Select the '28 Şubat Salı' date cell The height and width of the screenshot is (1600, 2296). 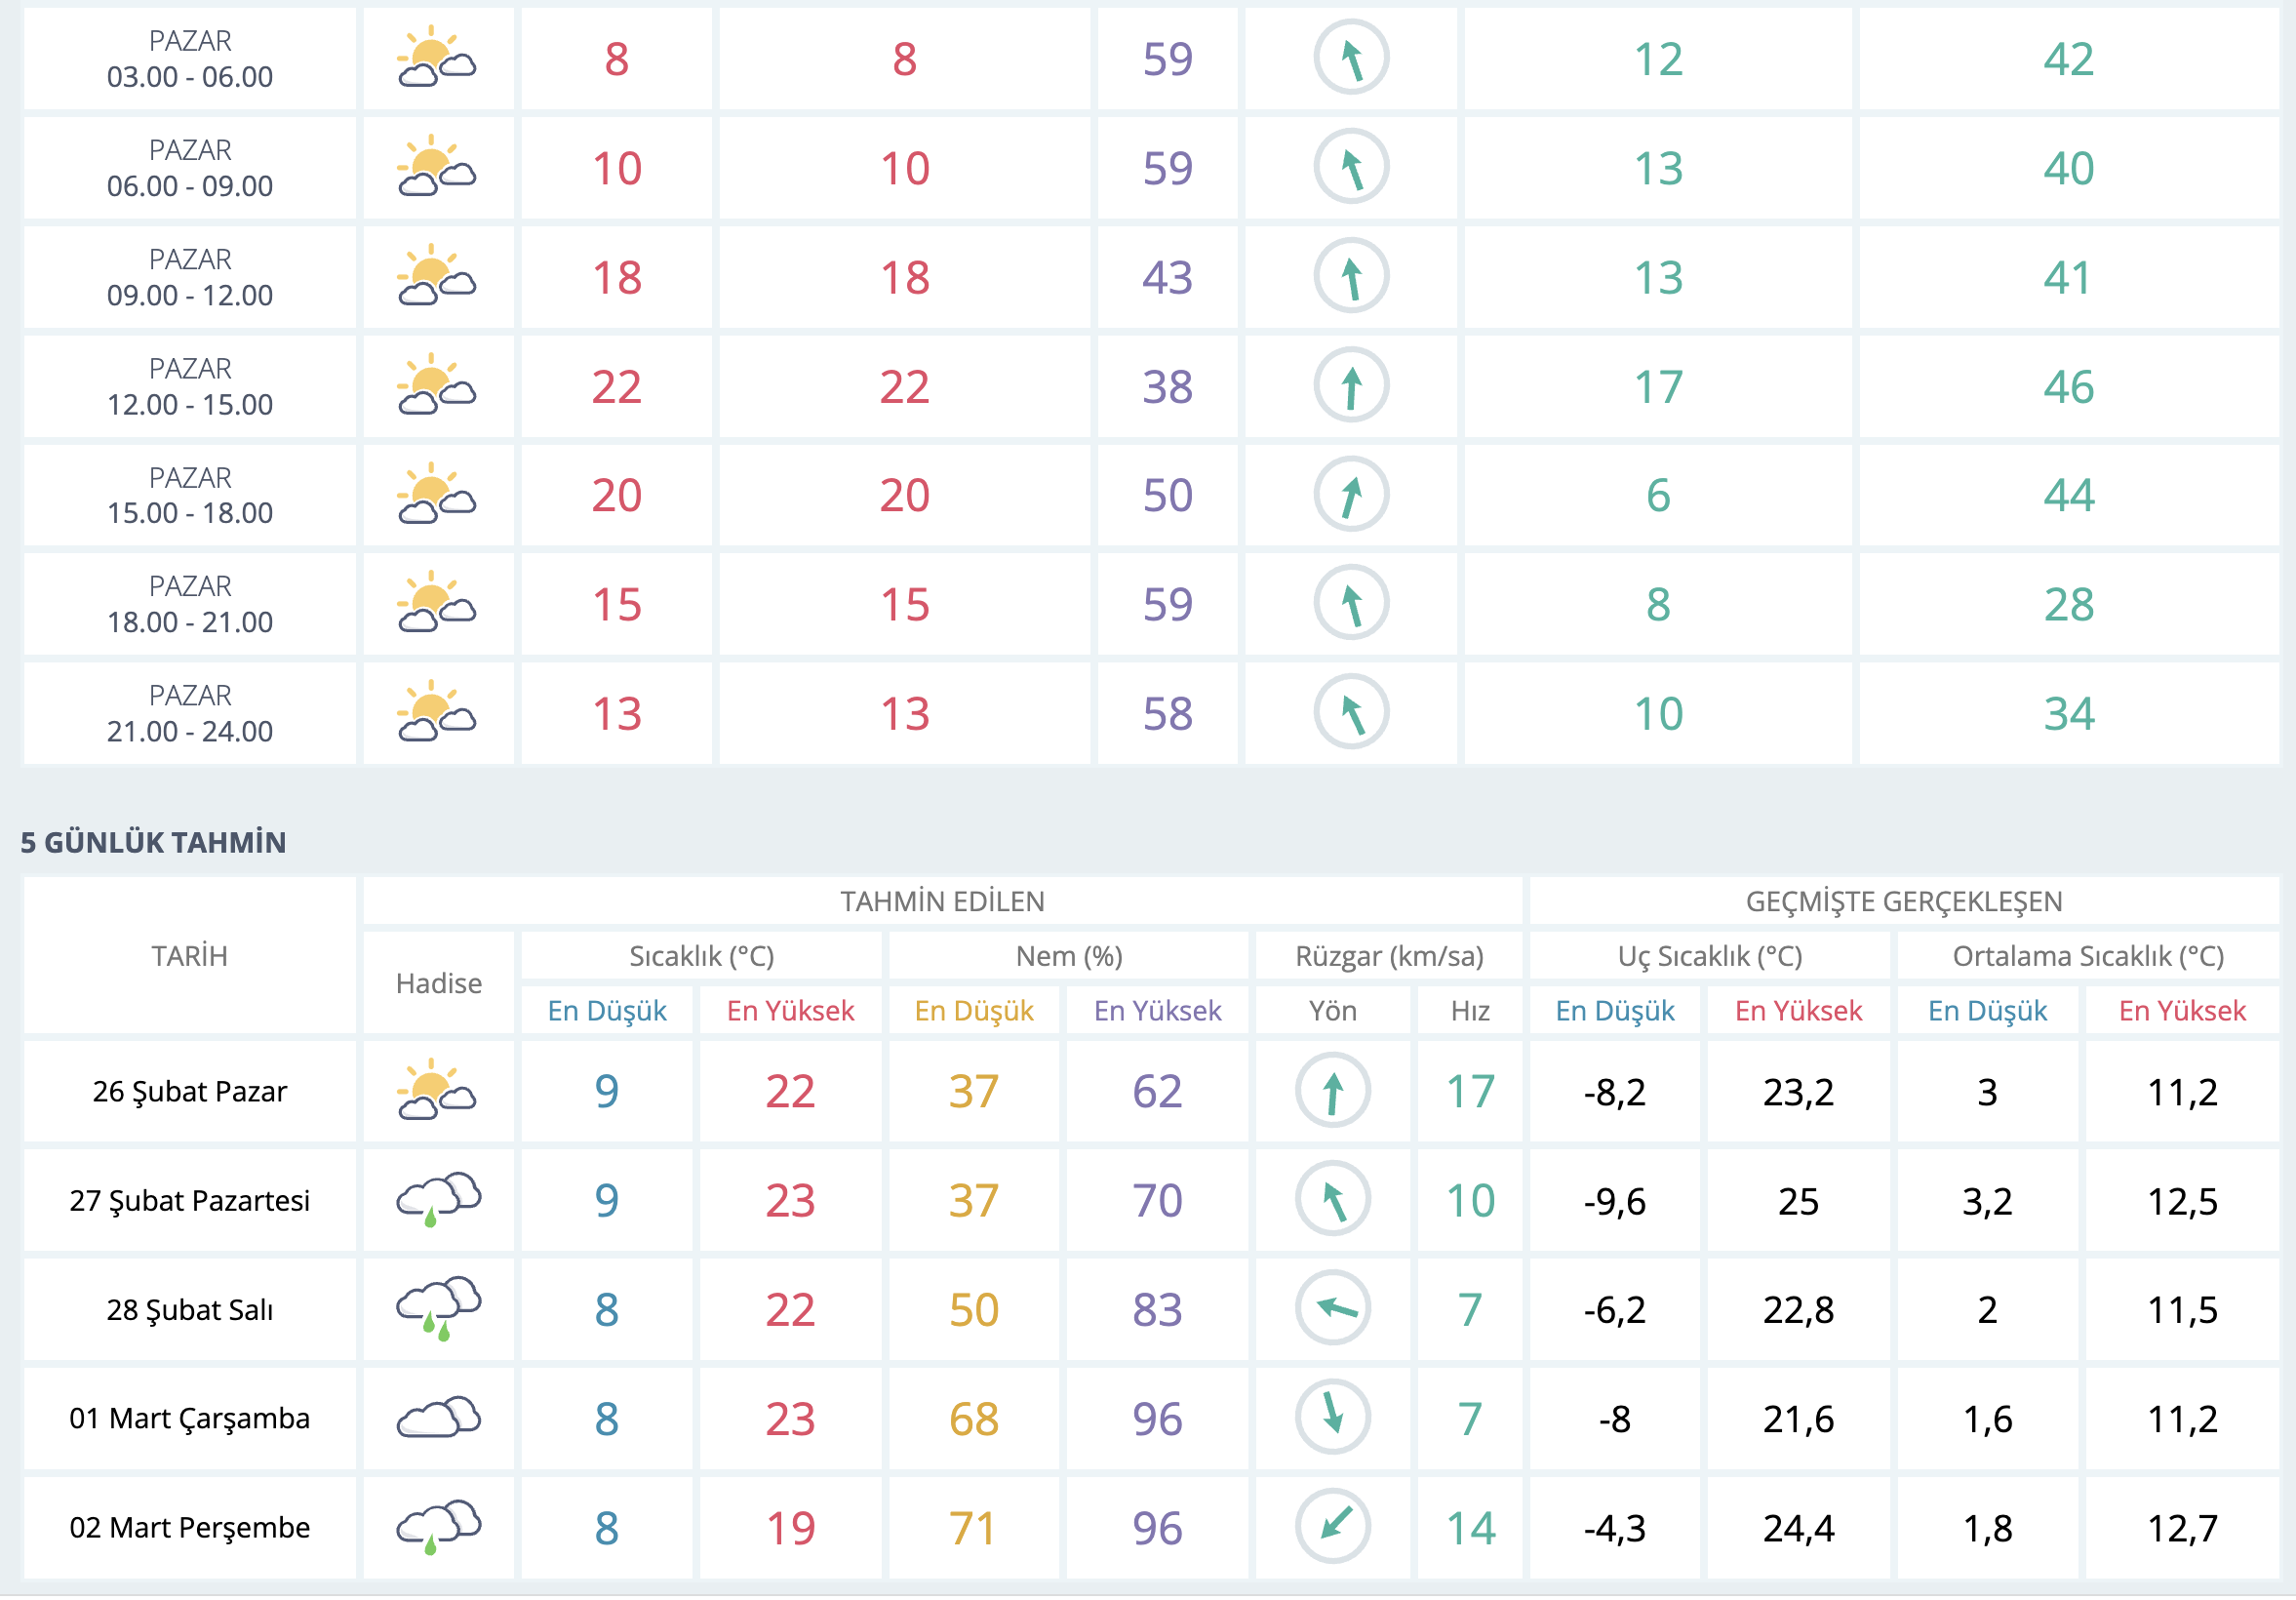(190, 1309)
